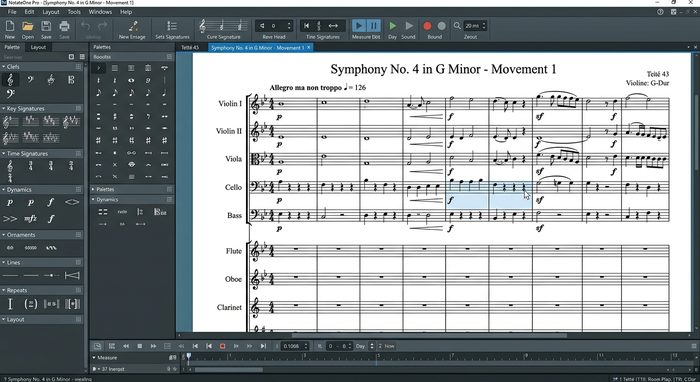Viewport: 700px width, 382px height.
Task: Save the score with the Save disk icon
Action: pos(46,26)
